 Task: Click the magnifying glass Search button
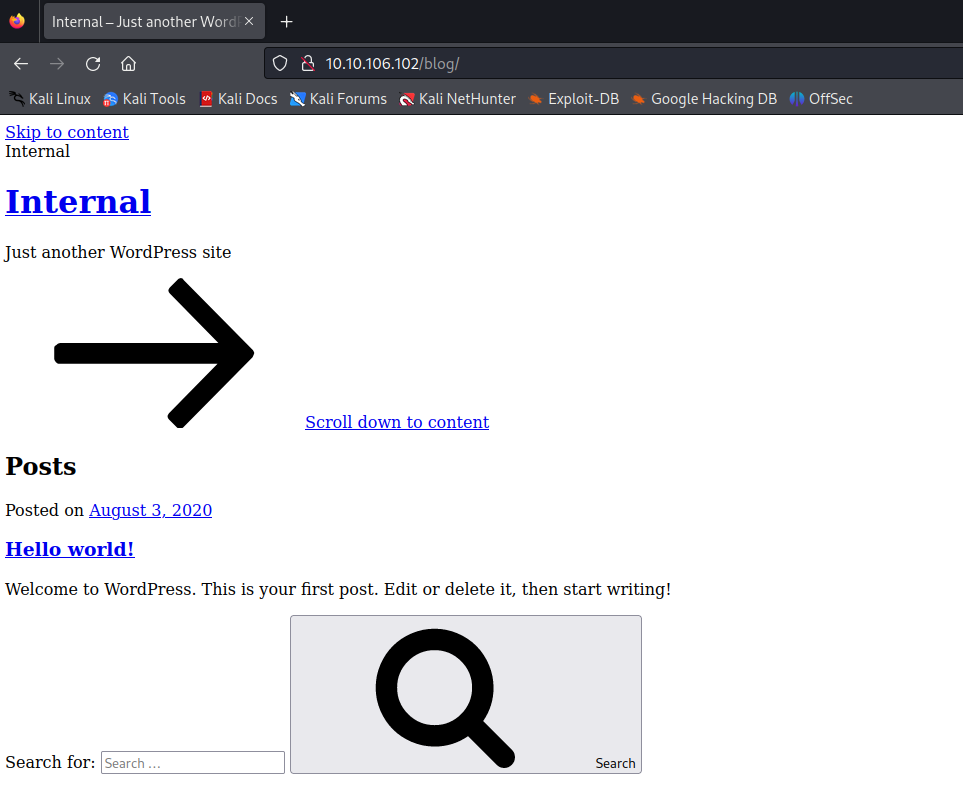(x=466, y=694)
